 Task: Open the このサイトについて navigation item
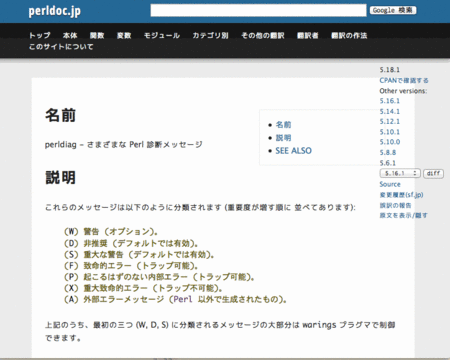61,47
